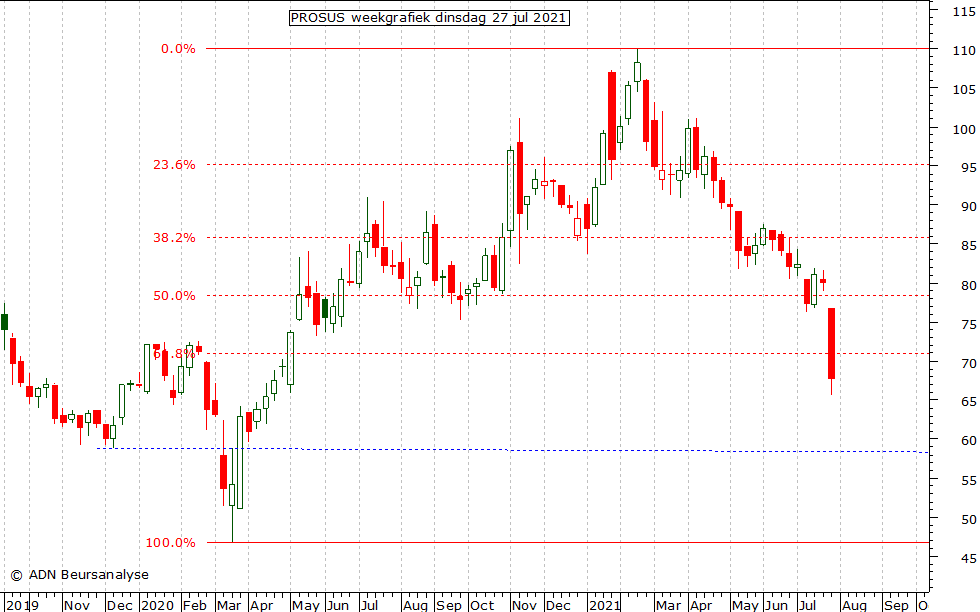980x612 pixels.
Task: Click the 2020 label on the time axis
Action: (x=157, y=604)
